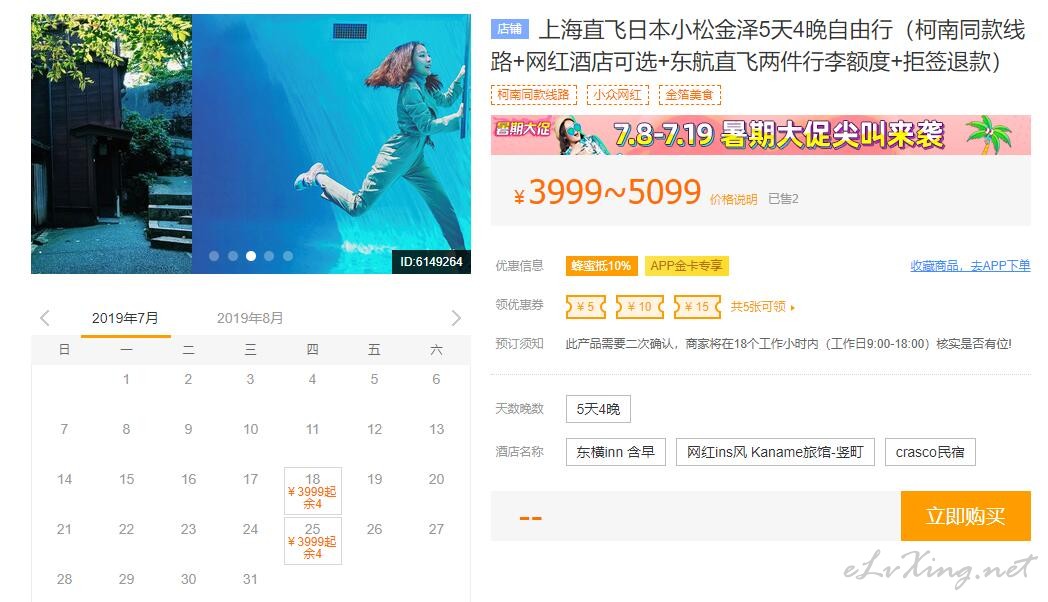The width and height of the screenshot is (1048, 602).
Task: Expand the 共5张可领 coupon list
Action: tap(762, 307)
